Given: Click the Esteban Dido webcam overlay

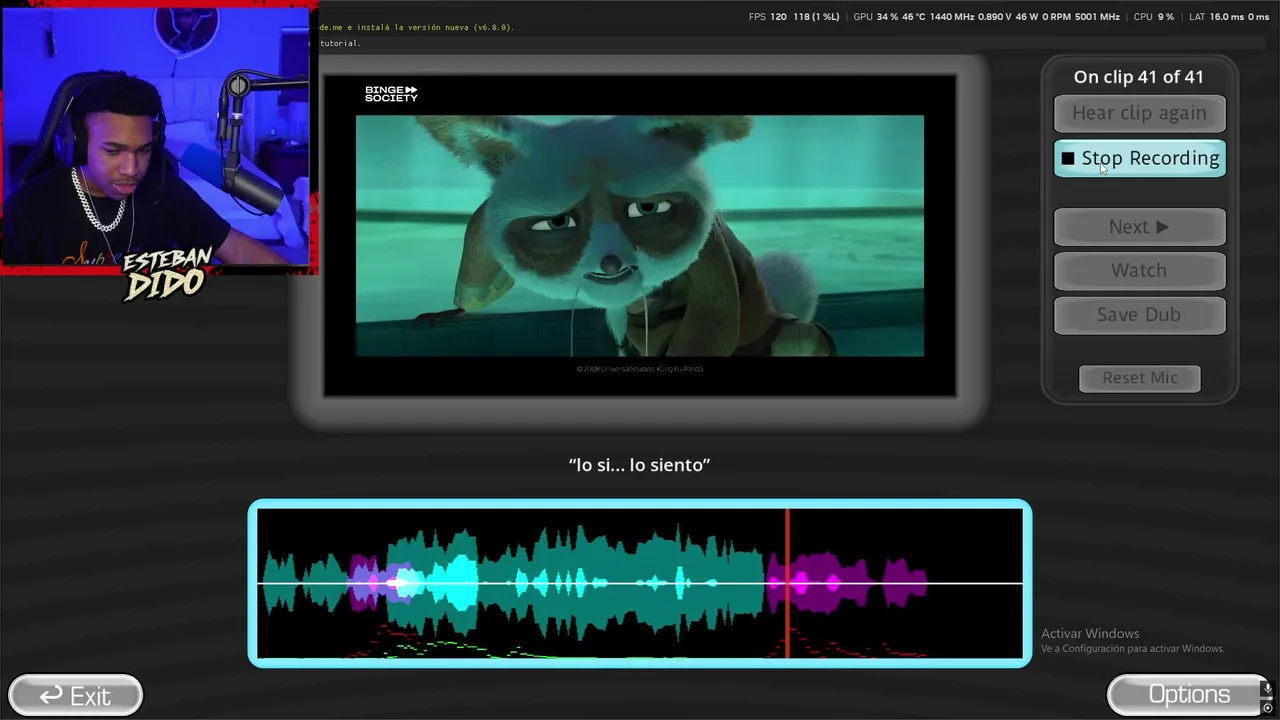Looking at the screenshot, I should pos(158,138).
